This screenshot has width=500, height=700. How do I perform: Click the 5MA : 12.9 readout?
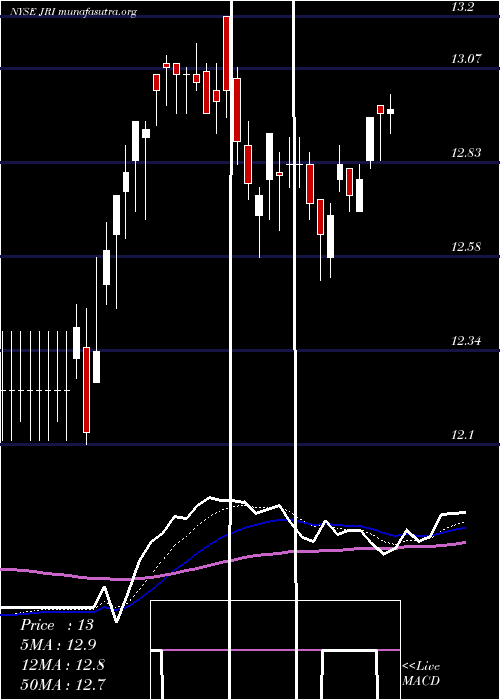tap(59, 644)
